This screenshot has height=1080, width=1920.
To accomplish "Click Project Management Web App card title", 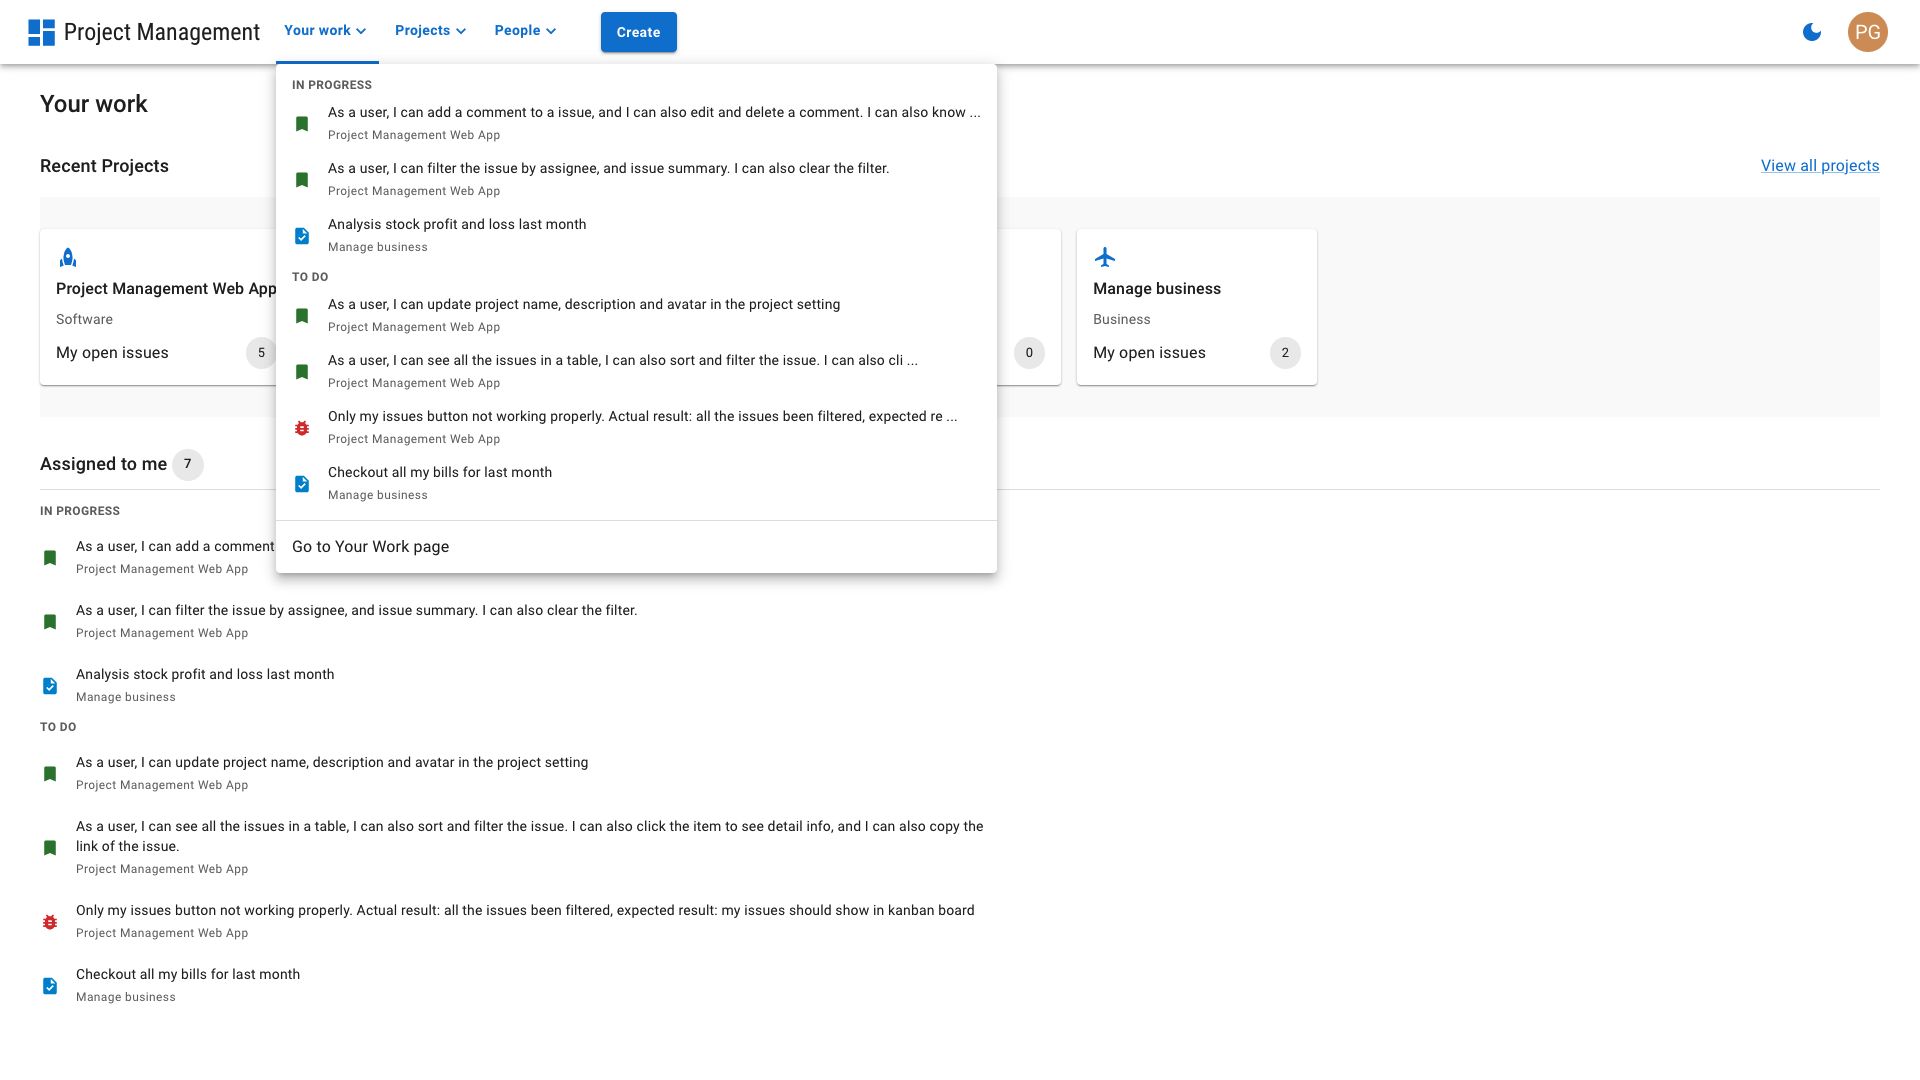I will (166, 289).
